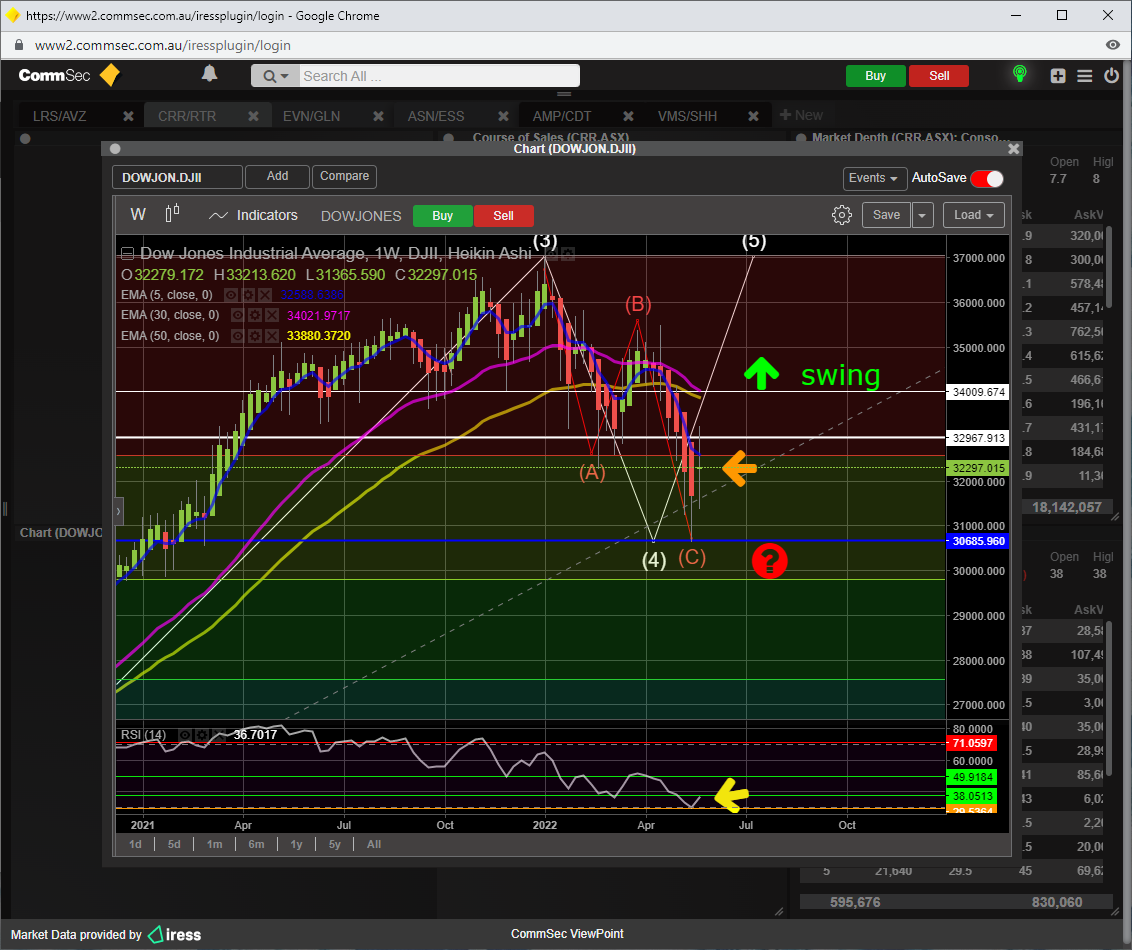
Task: Open chart settings gear icon
Action: 842,215
